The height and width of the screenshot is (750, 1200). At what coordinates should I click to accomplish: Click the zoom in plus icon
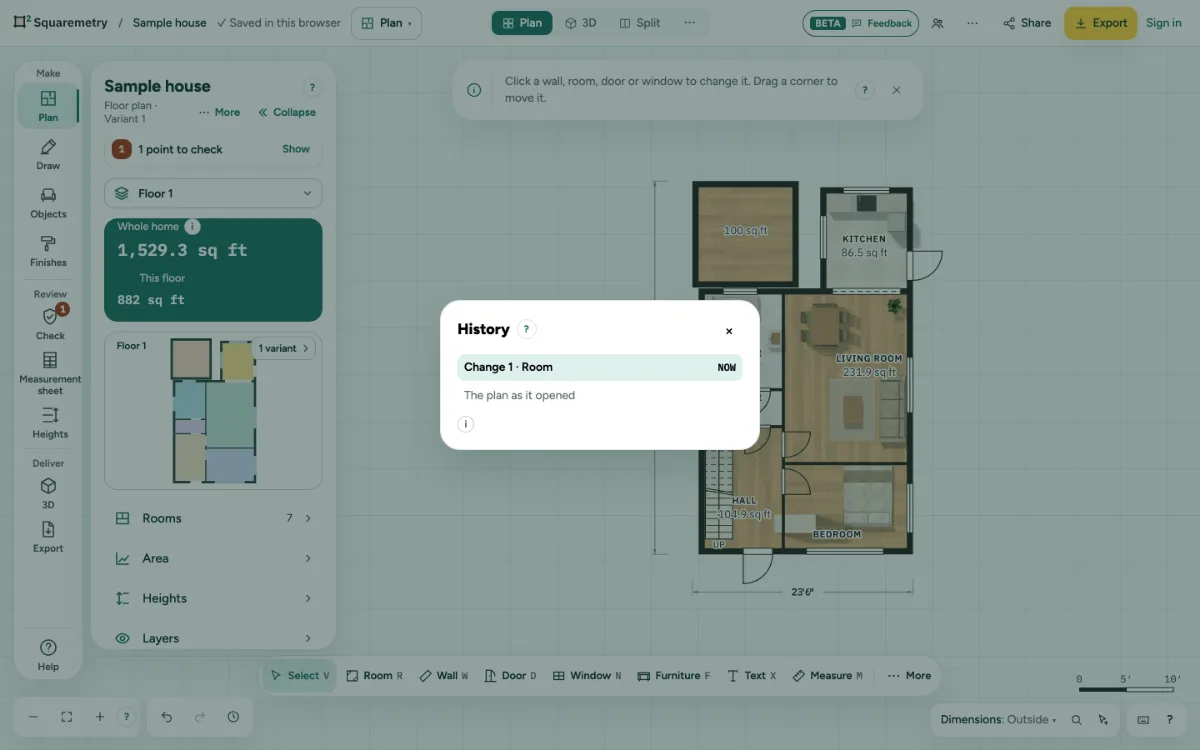point(100,717)
